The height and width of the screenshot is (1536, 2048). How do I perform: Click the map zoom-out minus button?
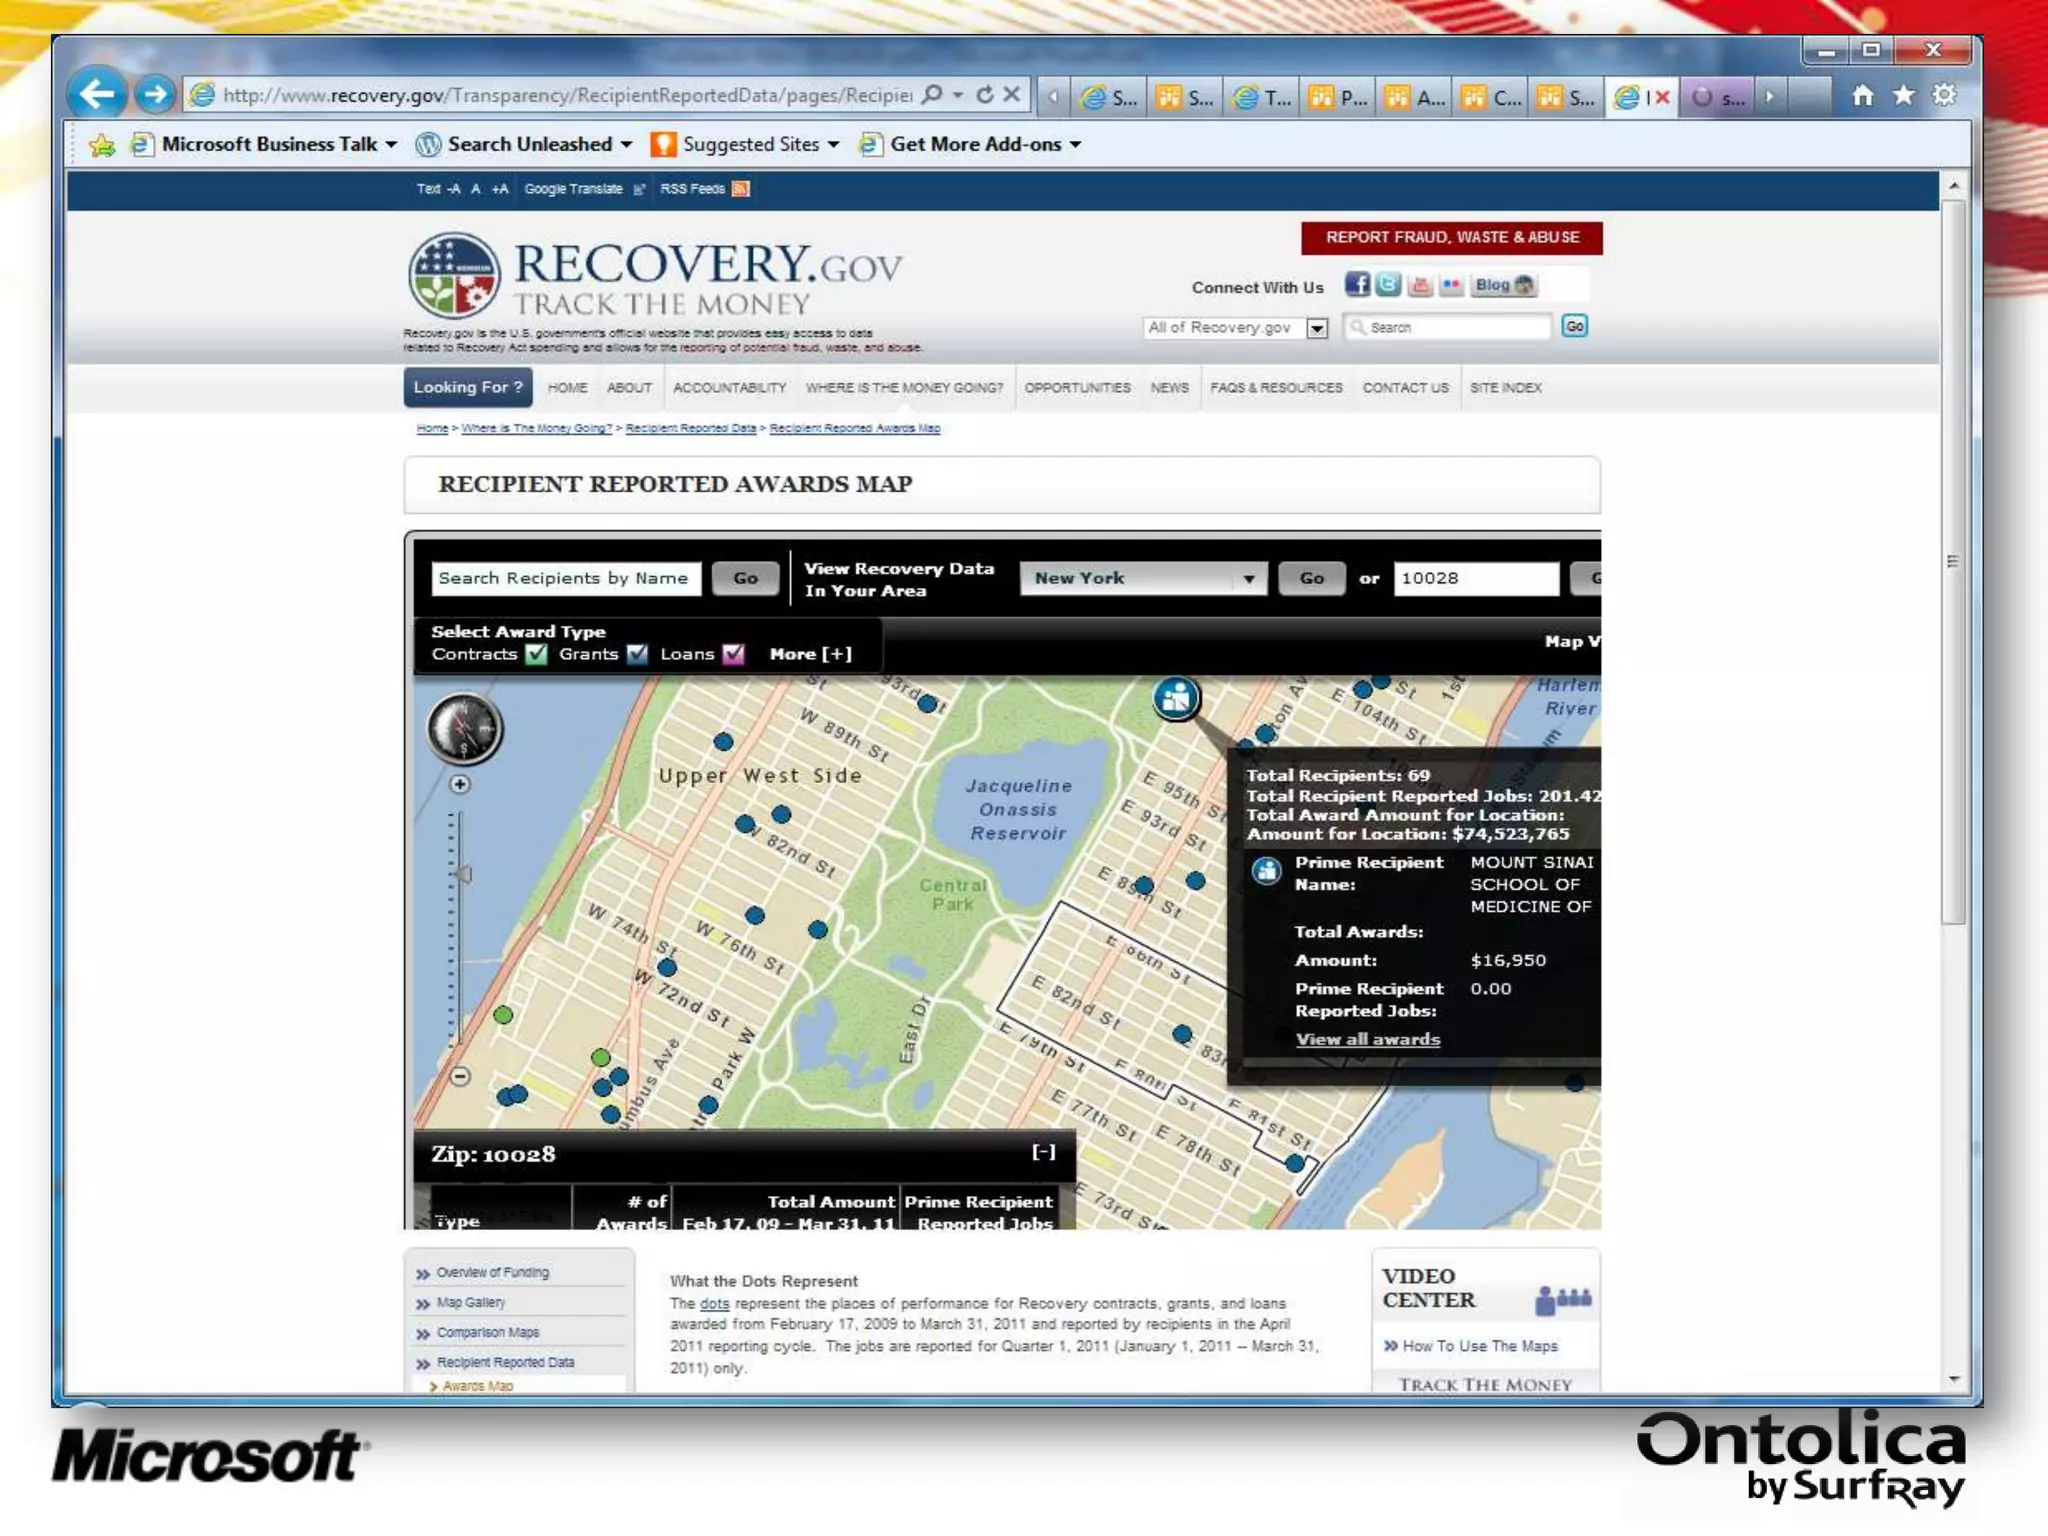point(460,1076)
